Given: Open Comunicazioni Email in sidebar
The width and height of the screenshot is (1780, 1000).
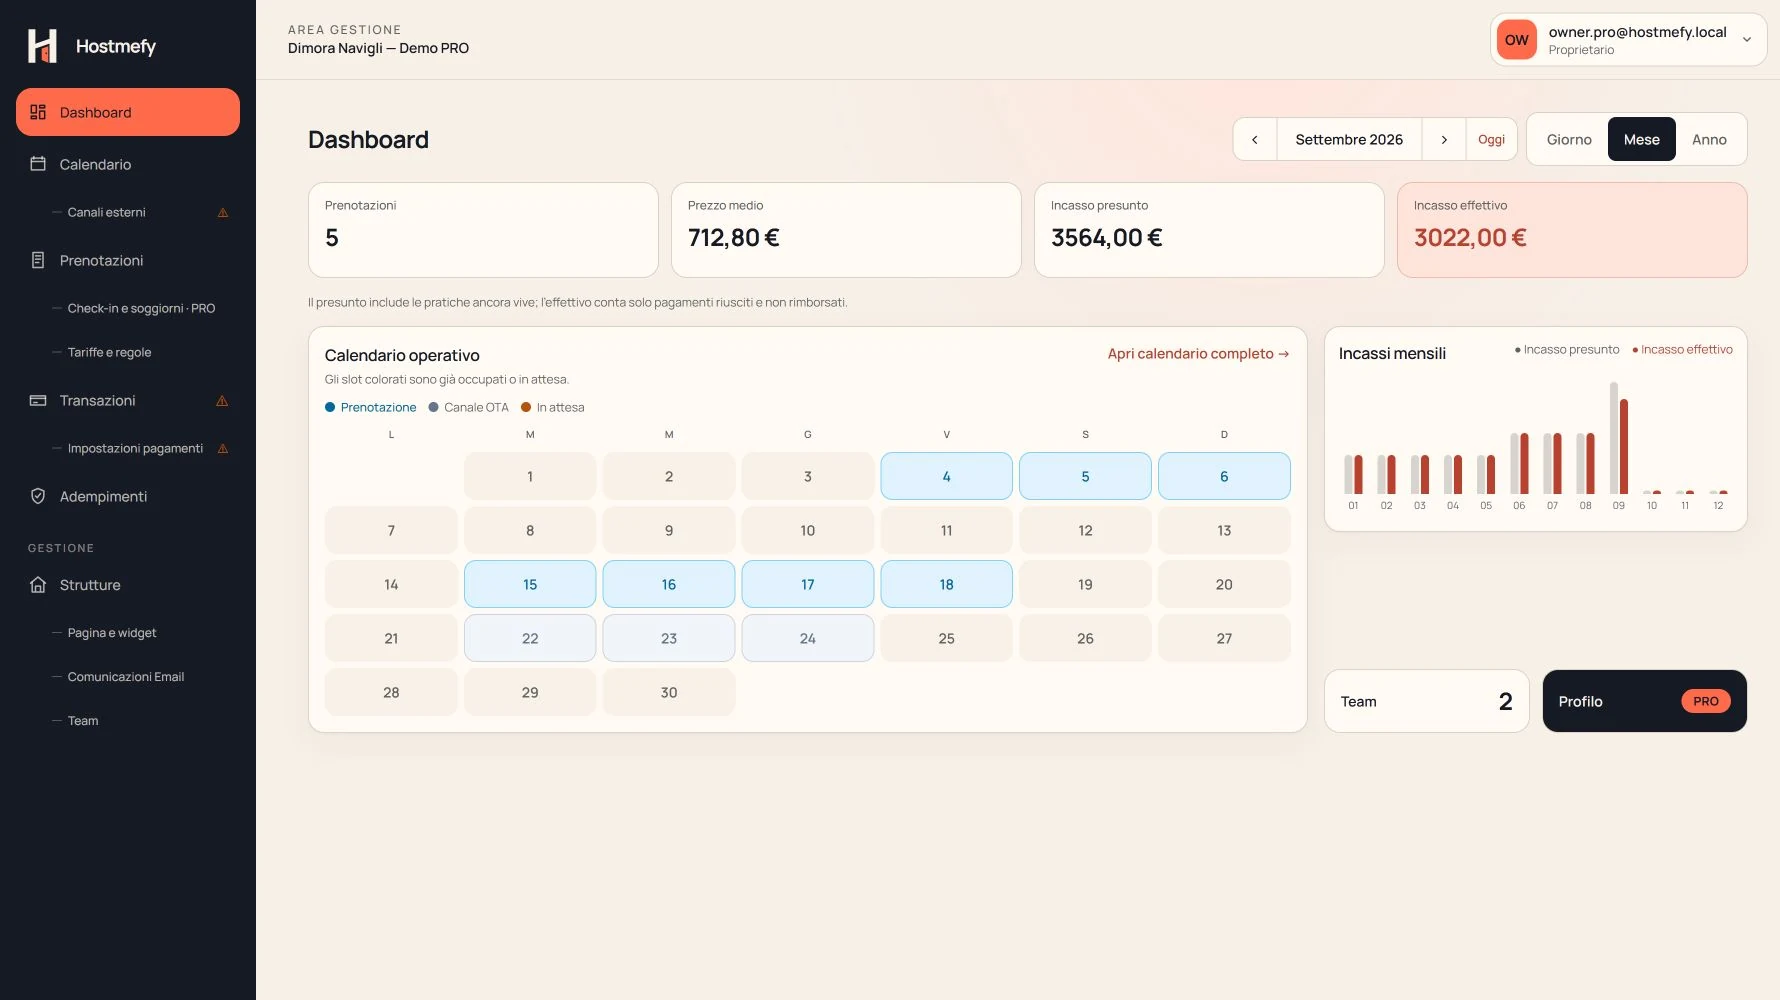Looking at the screenshot, I should pos(128,677).
